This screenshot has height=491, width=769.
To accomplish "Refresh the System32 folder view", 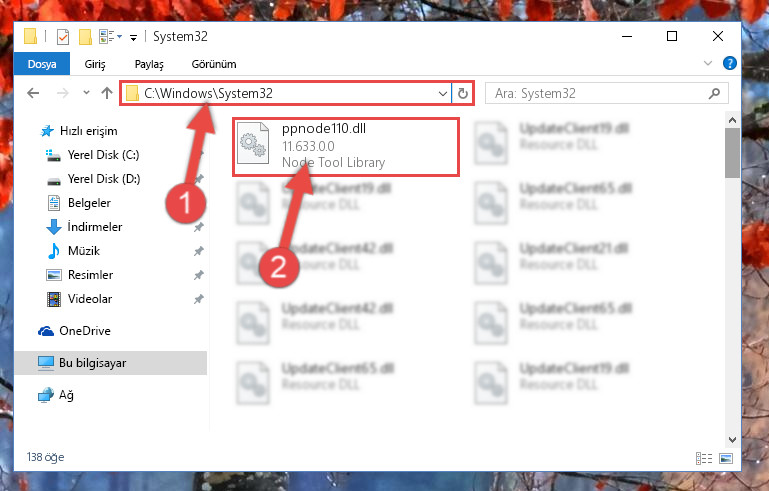I will (x=462, y=93).
